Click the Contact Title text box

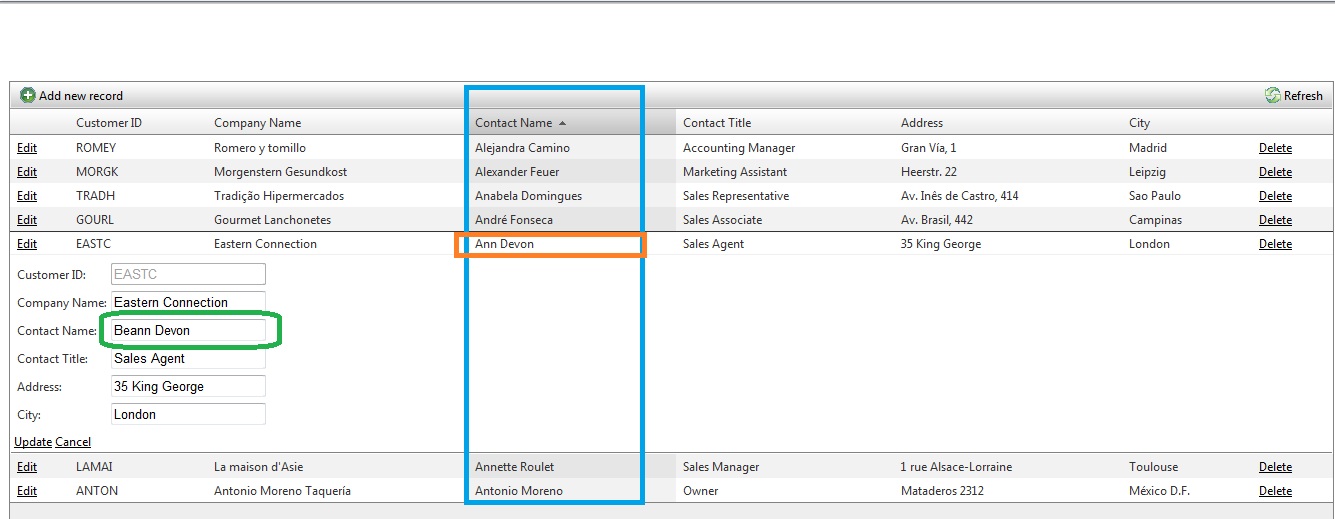[x=188, y=358]
